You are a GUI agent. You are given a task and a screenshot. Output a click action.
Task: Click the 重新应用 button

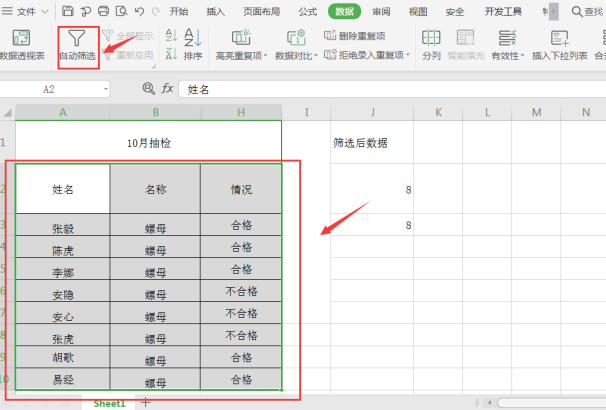point(128,55)
